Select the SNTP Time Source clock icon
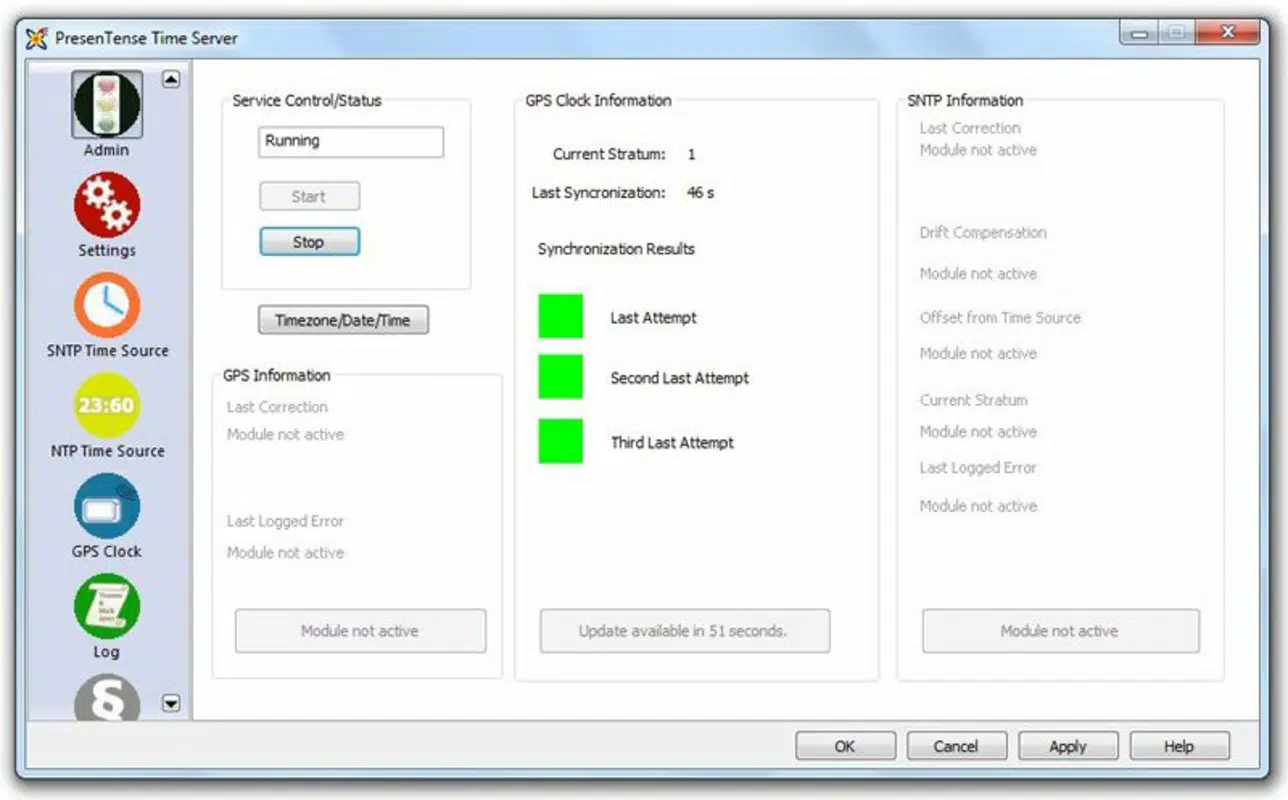This screenshot has height=800, width=1288. (x=107, y=305)
